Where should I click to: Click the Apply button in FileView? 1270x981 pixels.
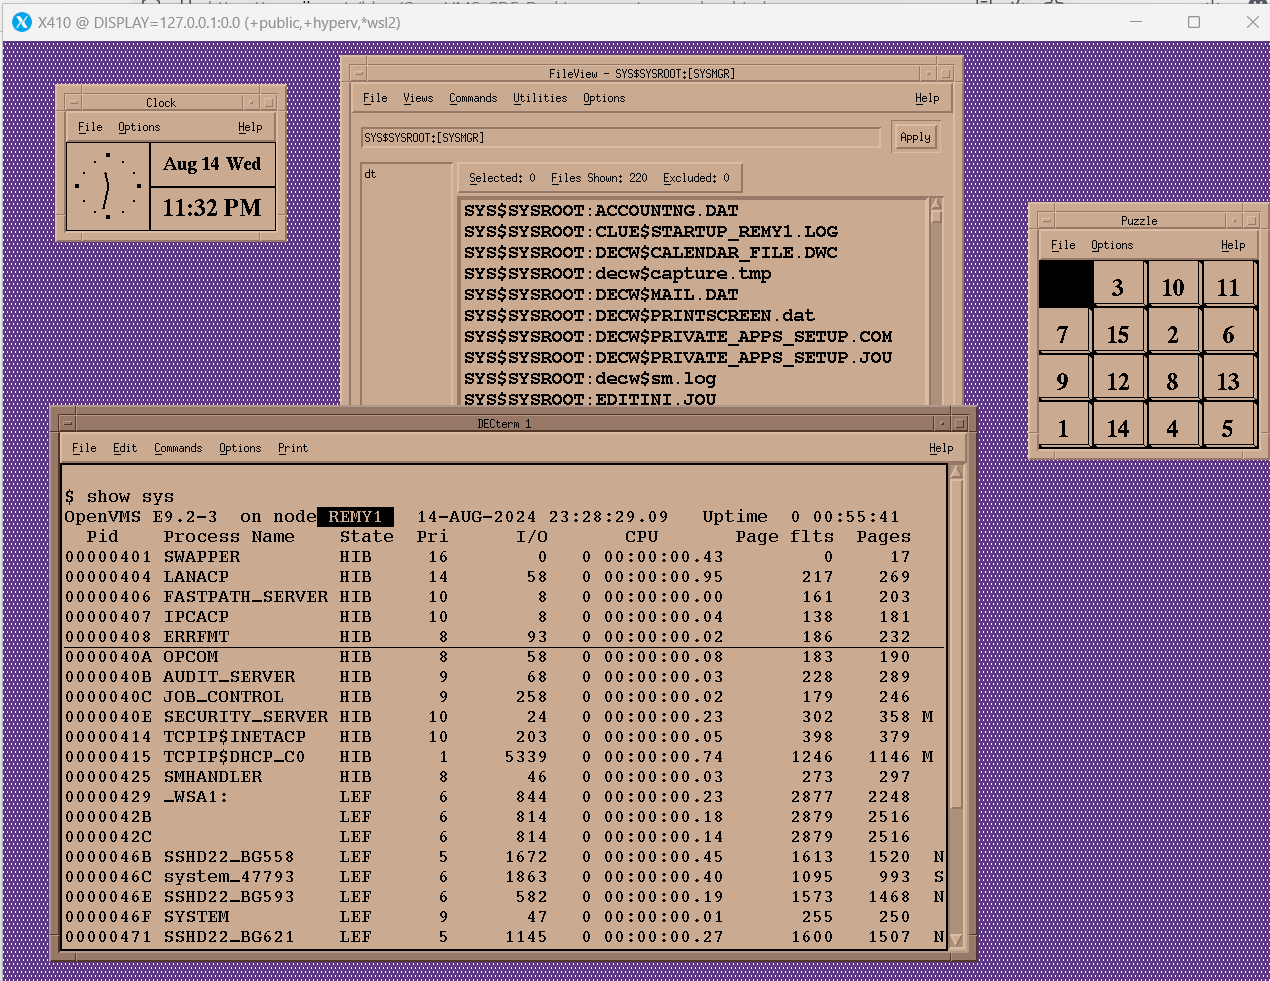click(914, 136)
